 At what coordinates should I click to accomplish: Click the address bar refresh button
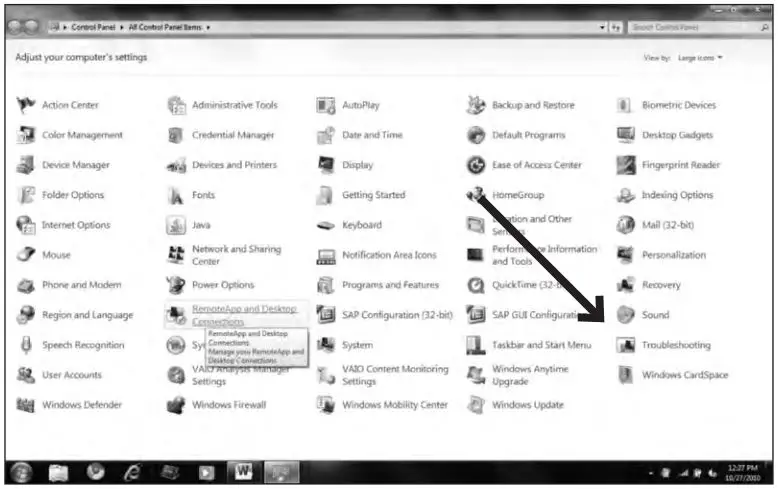(x=615, y=27)
